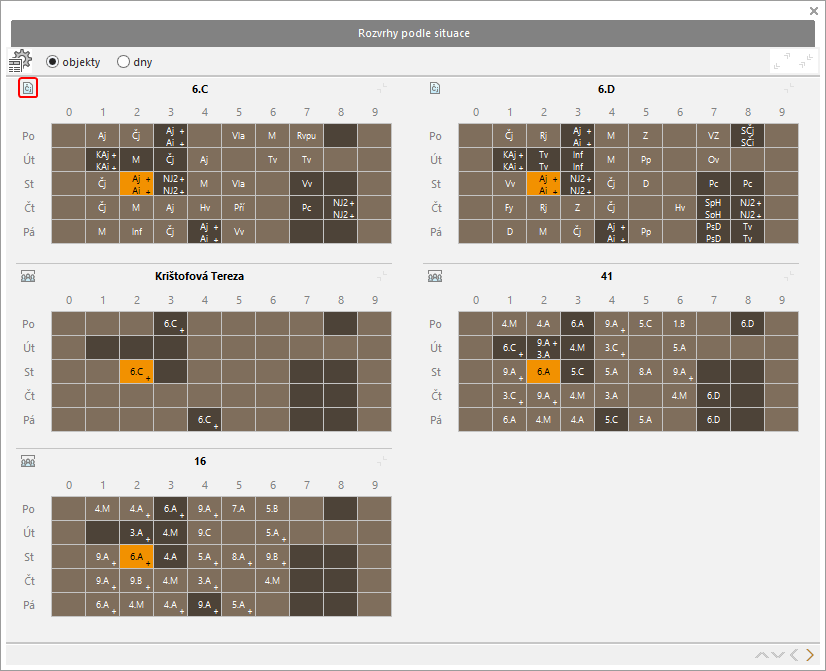Click 6.C Friday cell in Krištofová Tereza timetable
826x671 pixels.
tap(204, 420)
